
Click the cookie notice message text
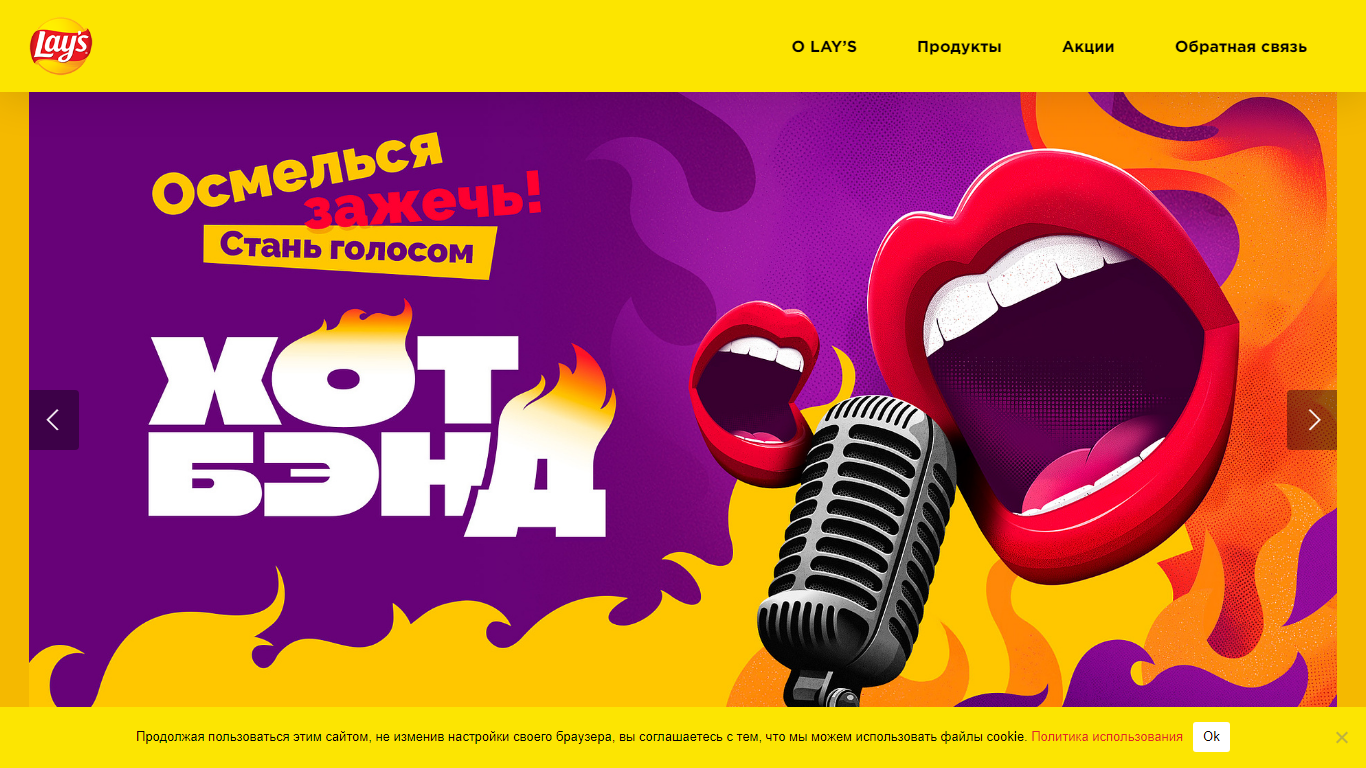[x=581, y=737]
